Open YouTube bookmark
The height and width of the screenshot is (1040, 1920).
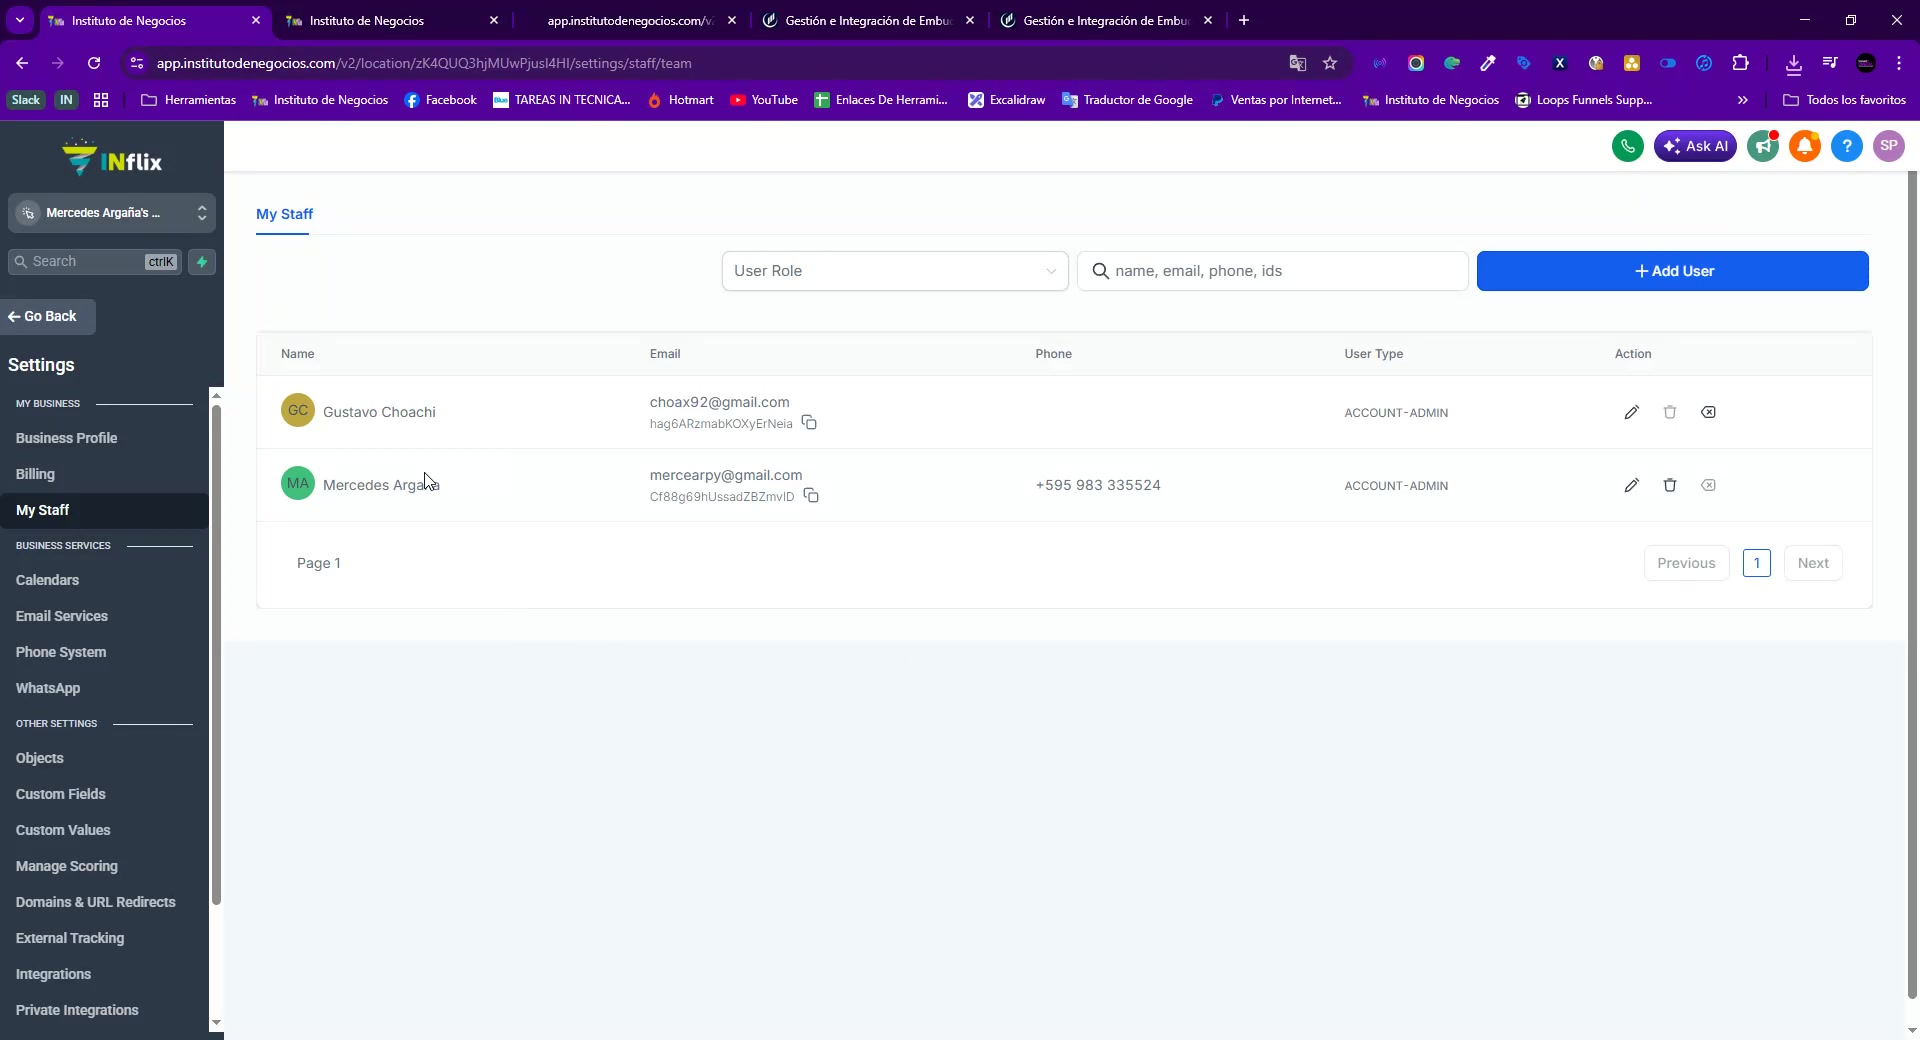pos(764,100)
